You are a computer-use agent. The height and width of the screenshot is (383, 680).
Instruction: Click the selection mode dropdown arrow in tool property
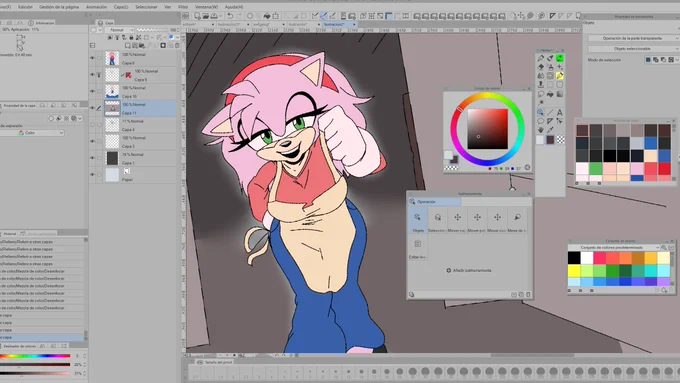[677, 60]
